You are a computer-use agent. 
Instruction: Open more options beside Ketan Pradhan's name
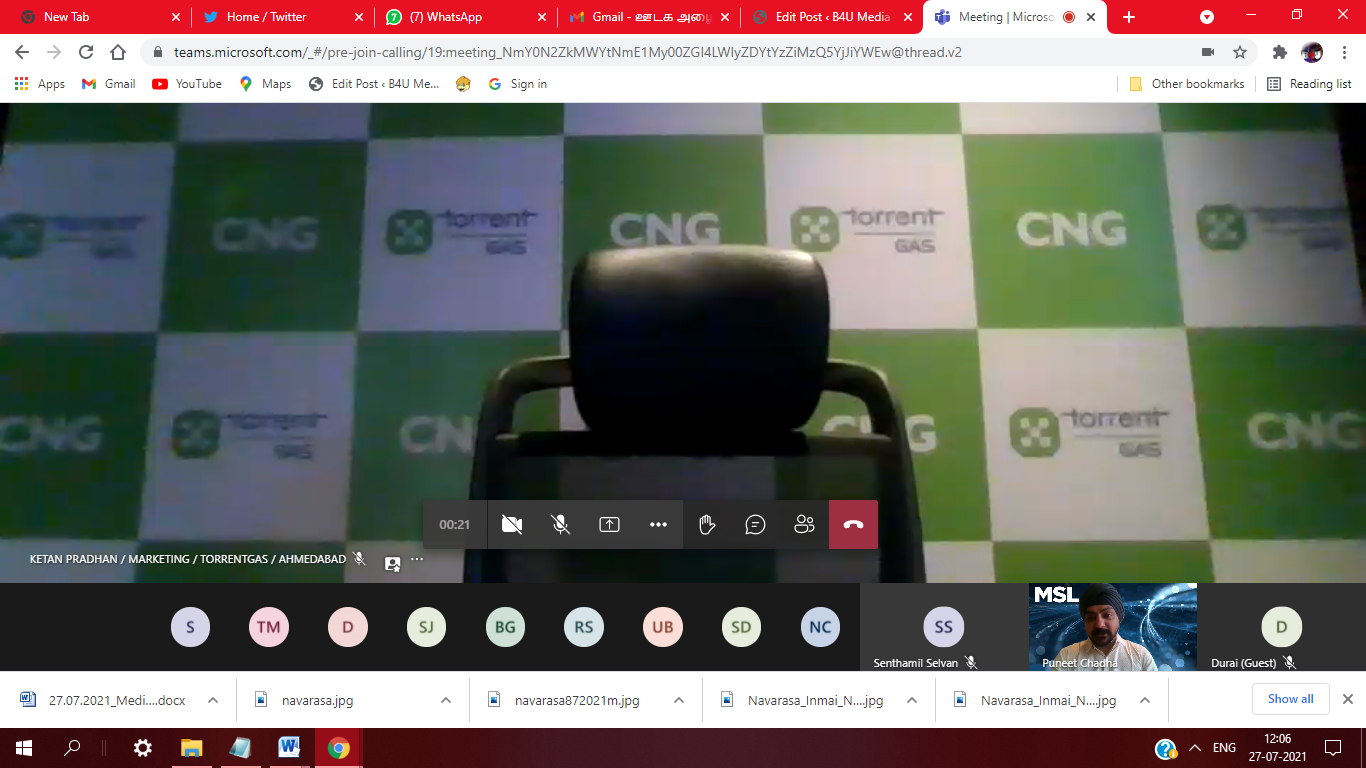[x=417, y=560]
